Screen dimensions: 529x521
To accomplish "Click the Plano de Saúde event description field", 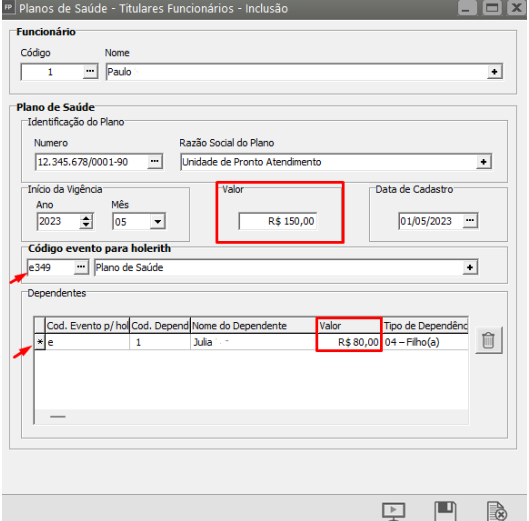I will tap(279, 268).
